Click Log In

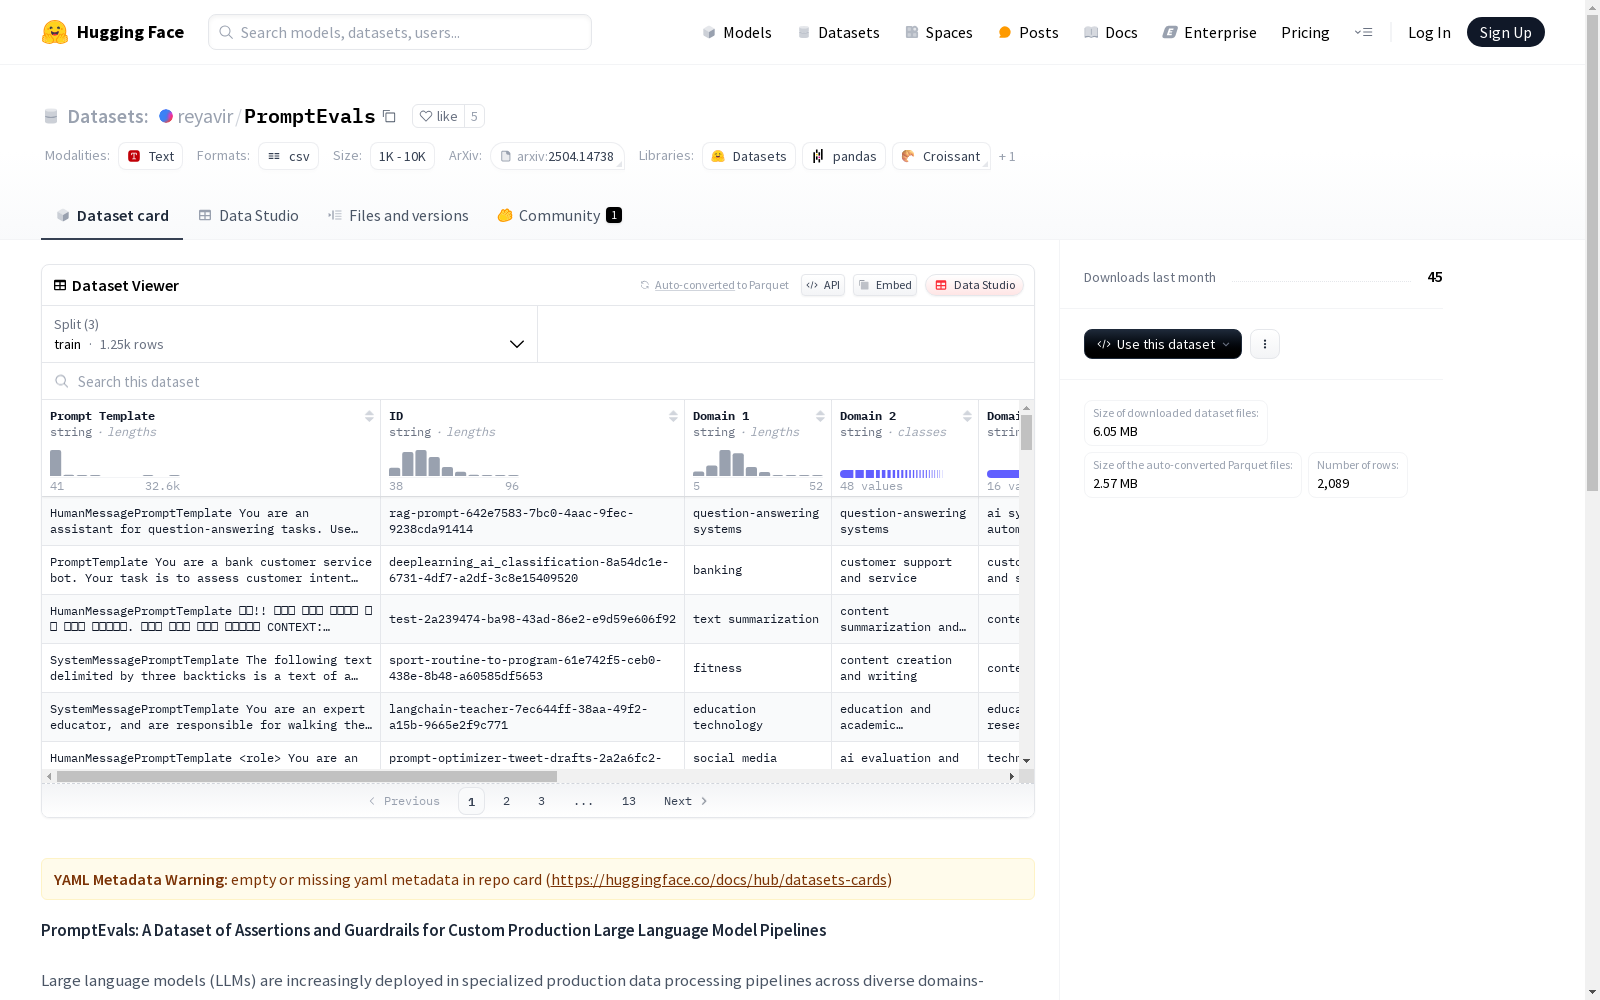[1429, 32]
